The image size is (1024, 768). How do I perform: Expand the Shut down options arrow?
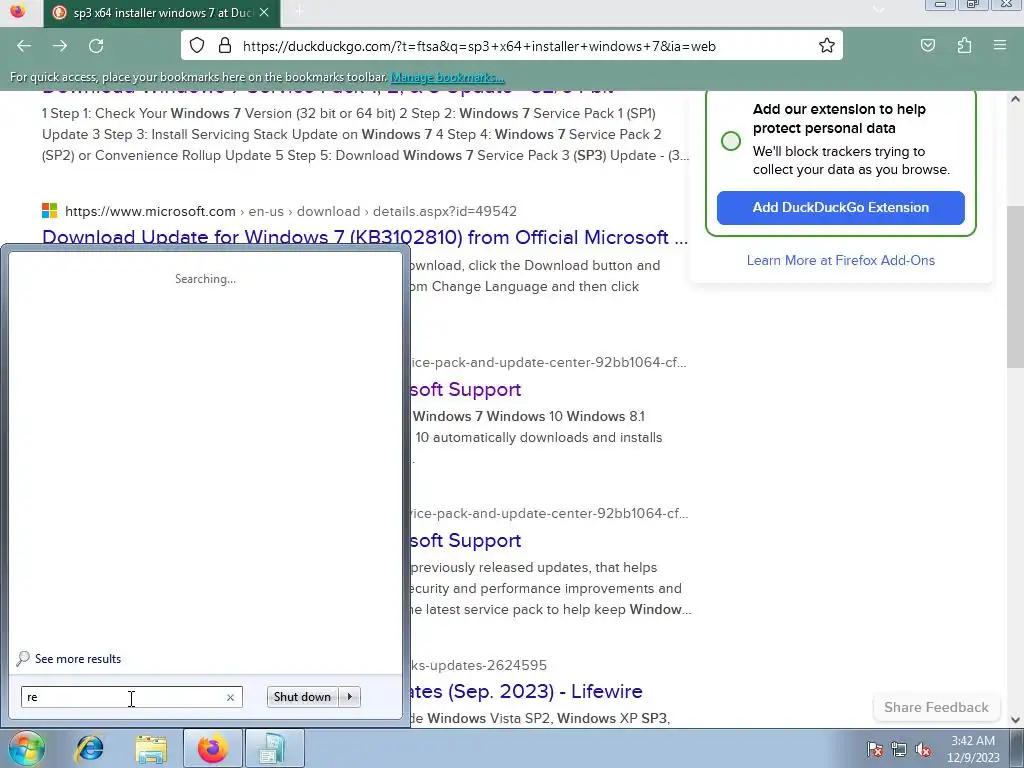point(350,697)
